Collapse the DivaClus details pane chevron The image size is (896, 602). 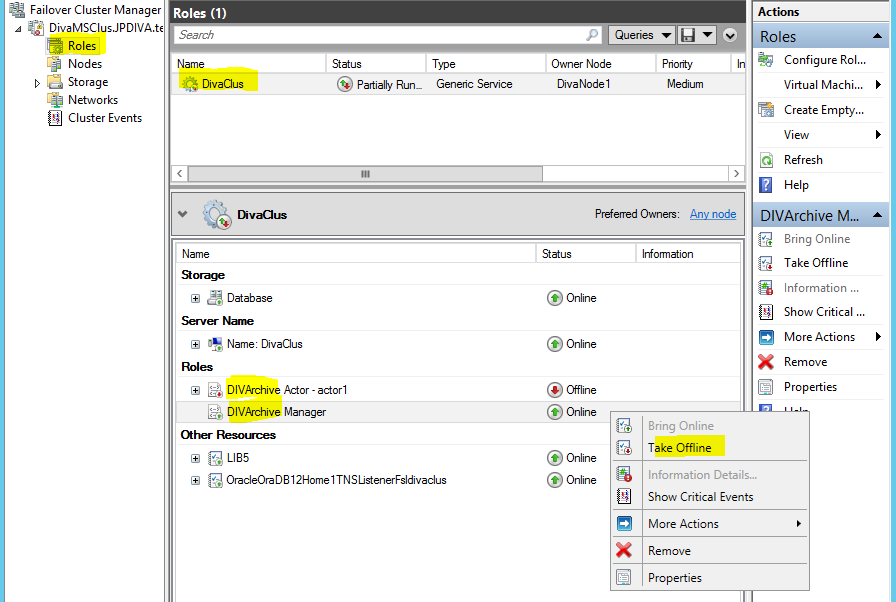[x=182, y=214]
